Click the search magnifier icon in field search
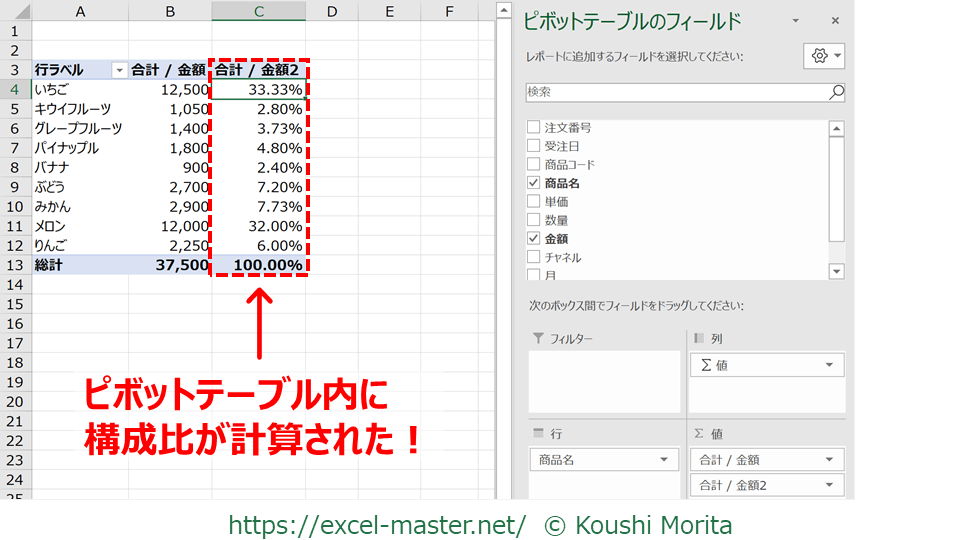 tap(836, 92)
